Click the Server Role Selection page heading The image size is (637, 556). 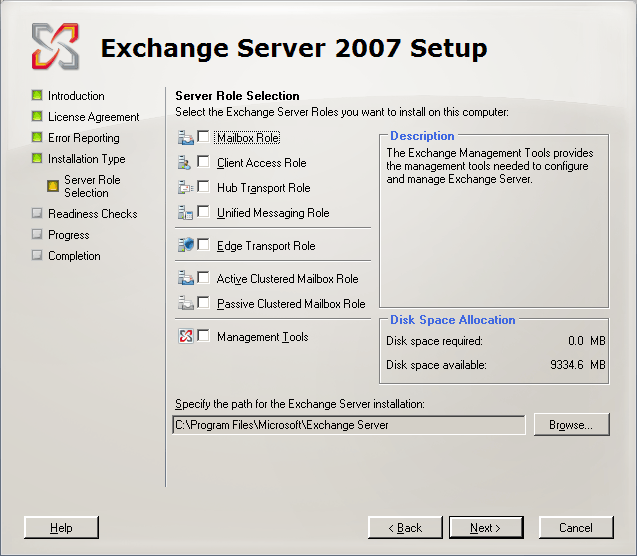coord(237,96)
